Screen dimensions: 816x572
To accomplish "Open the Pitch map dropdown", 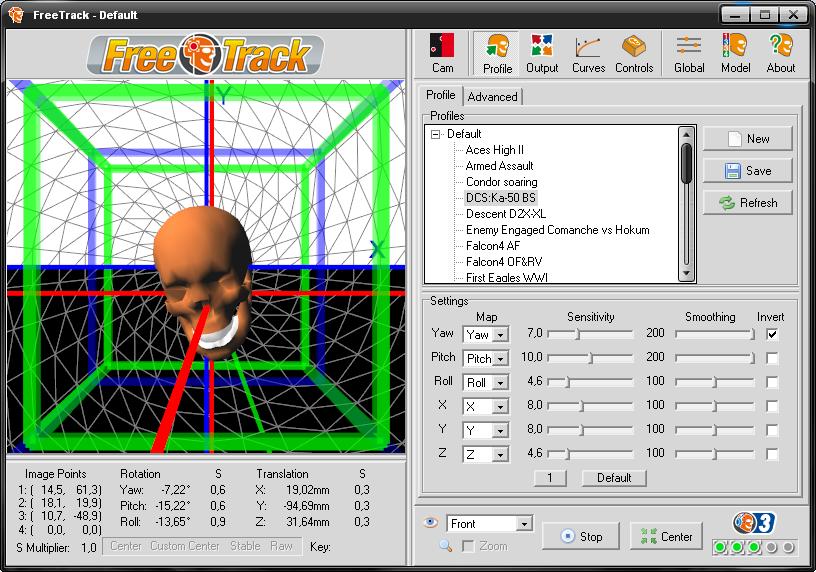I will pyautogui.click(x=500, y=359).
